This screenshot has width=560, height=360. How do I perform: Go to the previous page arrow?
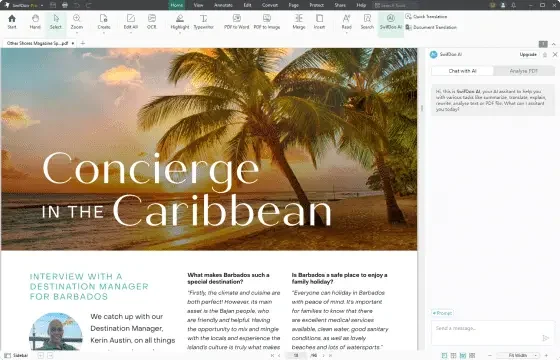pos(279,355)
